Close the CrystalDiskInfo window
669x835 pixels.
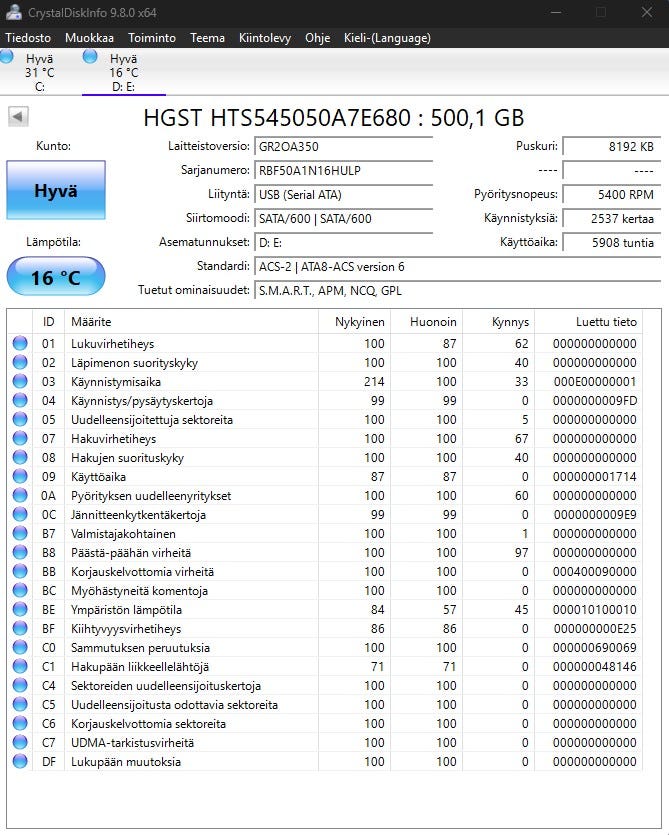[647, 12]
